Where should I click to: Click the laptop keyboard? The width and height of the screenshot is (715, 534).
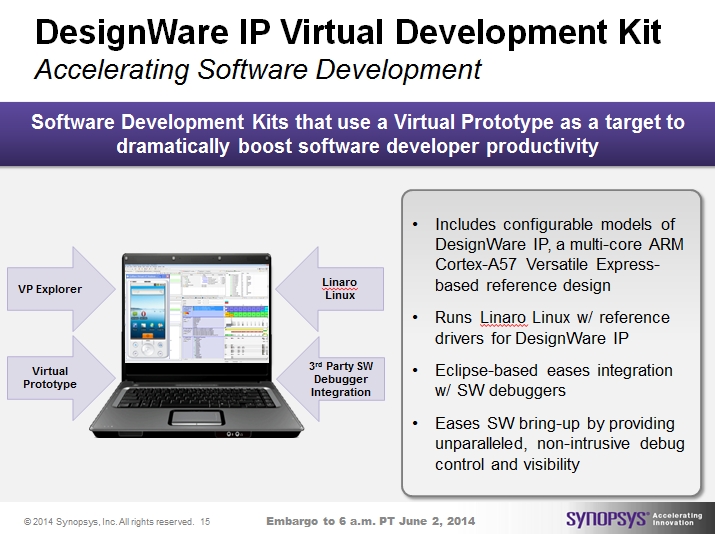(197, 397)
